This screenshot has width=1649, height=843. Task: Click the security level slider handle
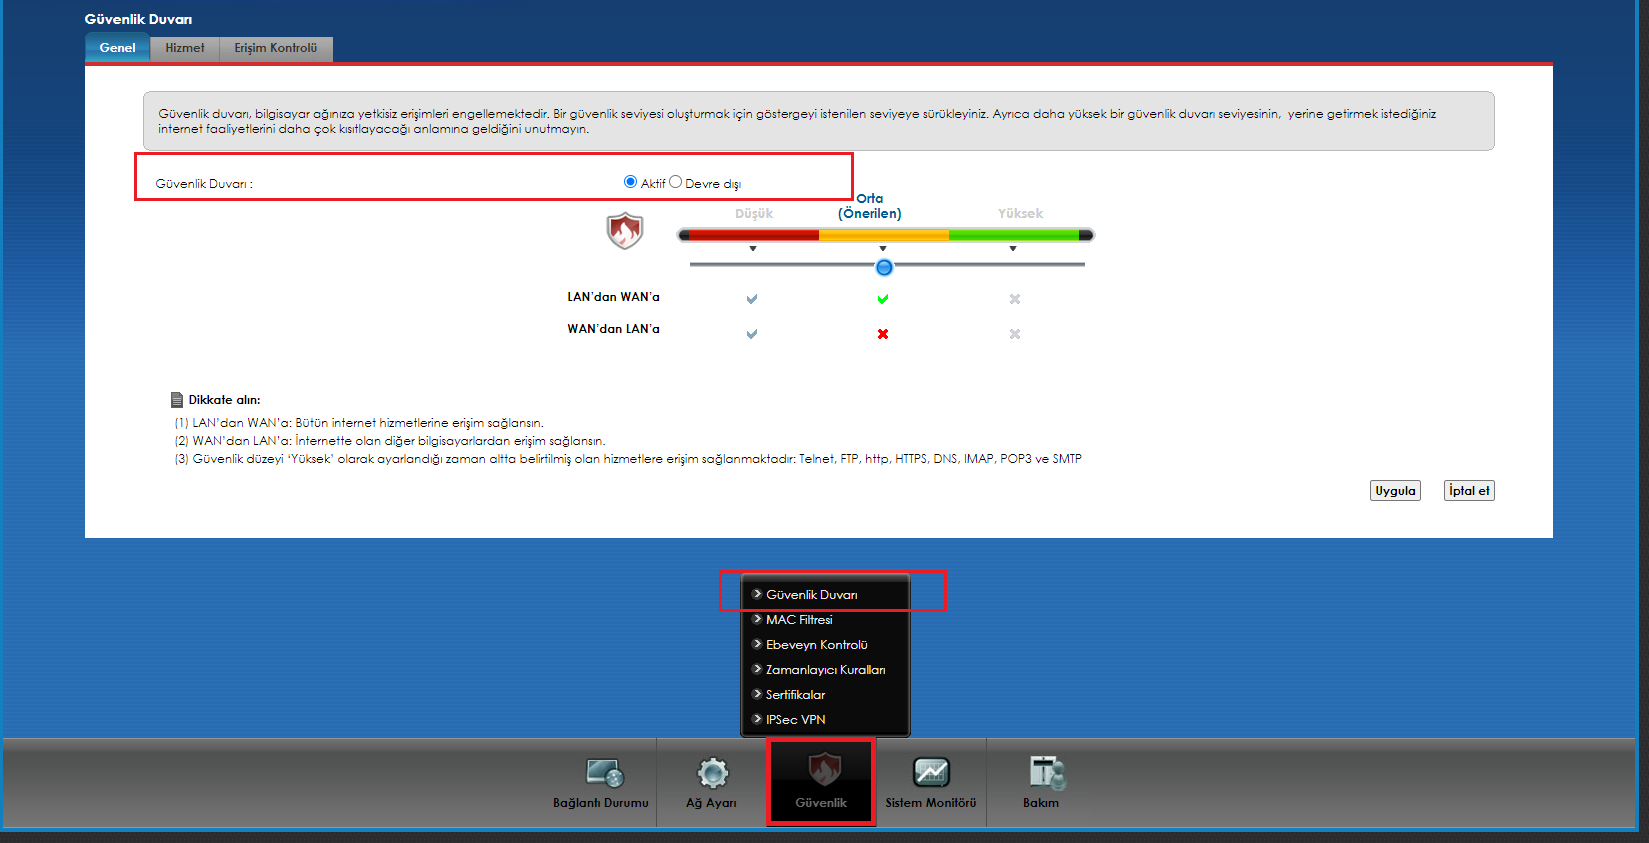(884, 267)
